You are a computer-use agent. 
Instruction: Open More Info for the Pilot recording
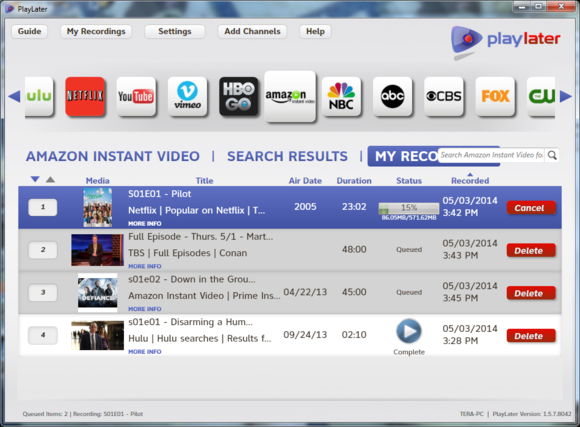coord(145,223)
